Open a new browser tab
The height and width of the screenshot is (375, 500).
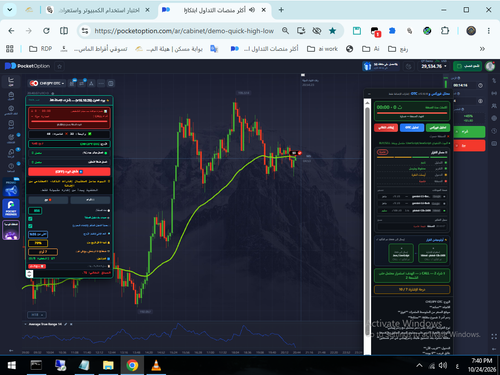pos(281,10)
